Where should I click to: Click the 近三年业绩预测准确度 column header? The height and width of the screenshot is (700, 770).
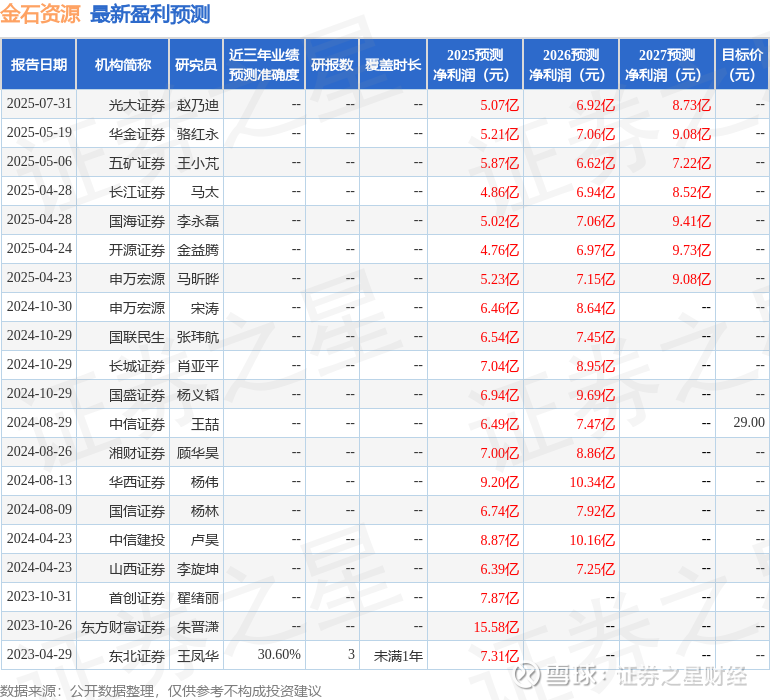point(264,64)
